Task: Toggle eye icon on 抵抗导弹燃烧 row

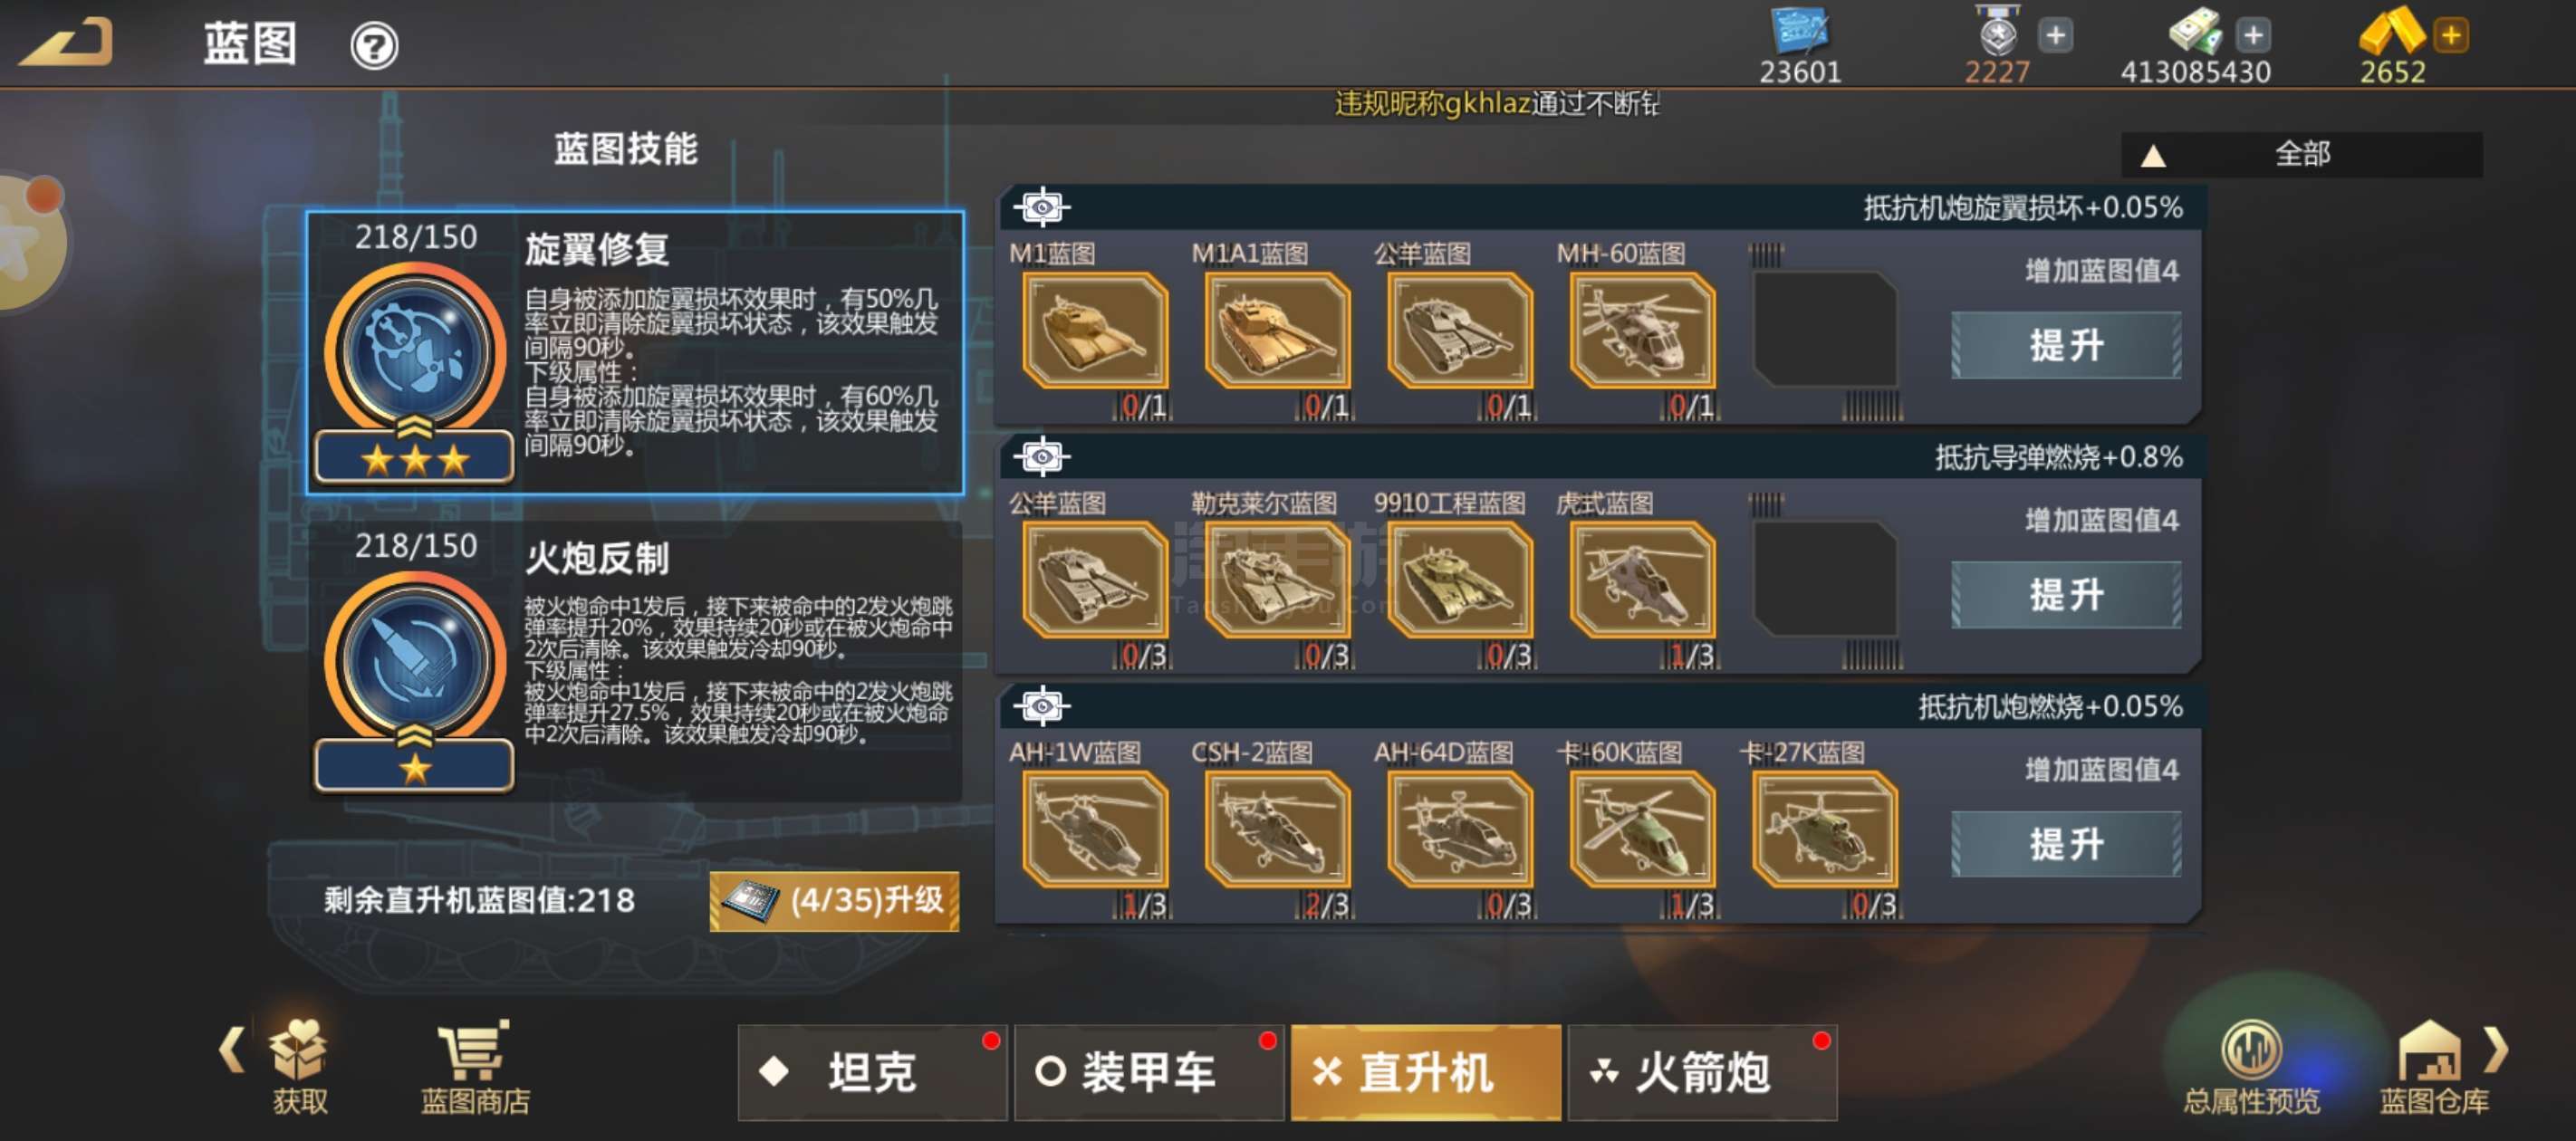Action: pyautogui.click(x=1041, y=457)
